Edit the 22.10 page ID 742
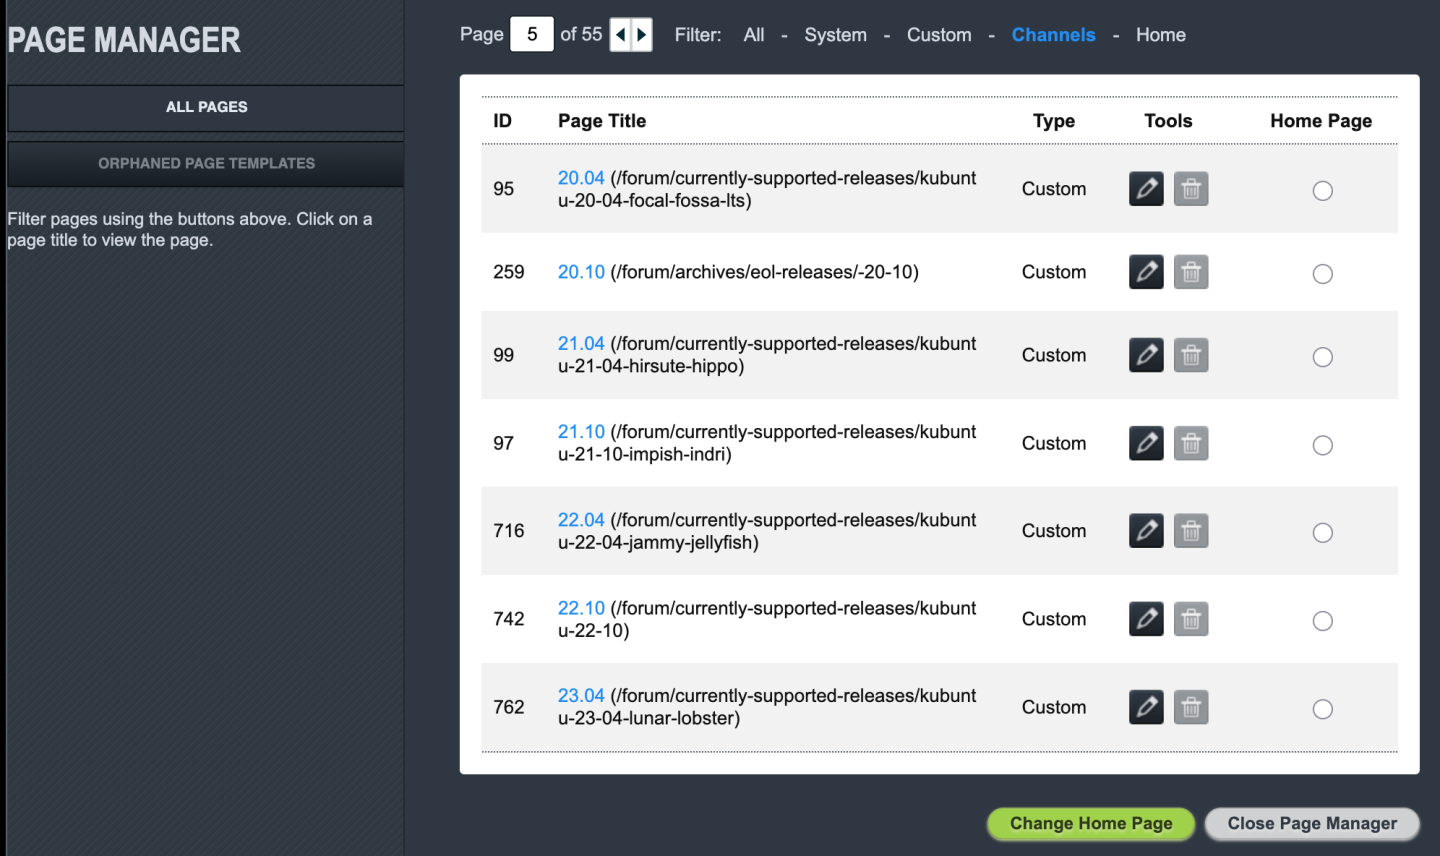 pyautogui.click(x=1146, y=618)
